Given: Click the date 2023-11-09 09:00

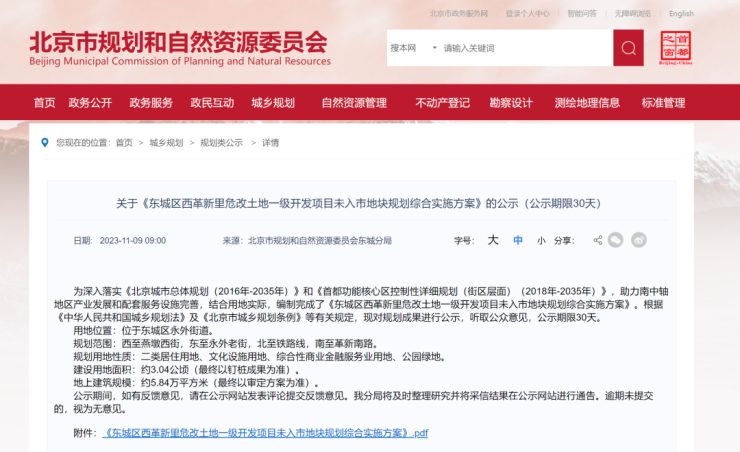Looking at the screenshot, I should tap(133, 241).
